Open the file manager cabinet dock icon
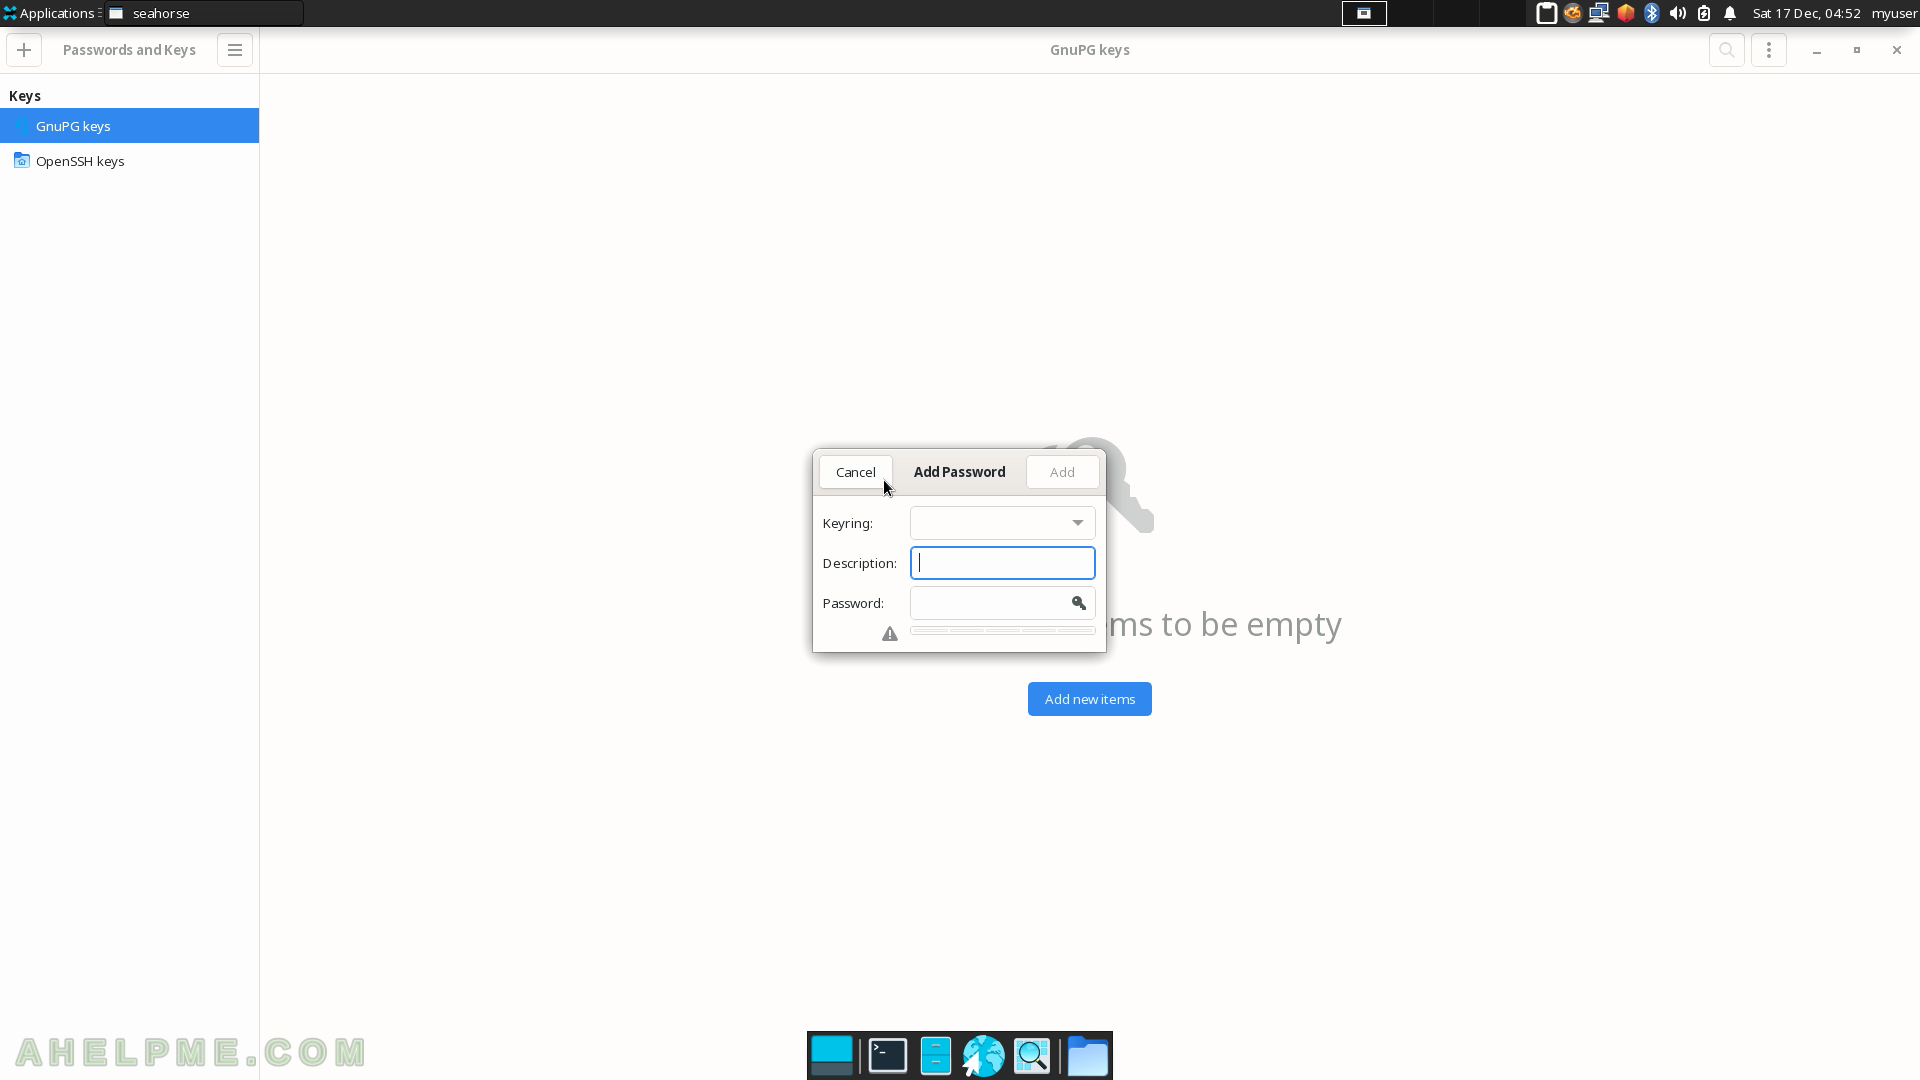The height and width of the screenshot is (1080, 1920). pyautogui.click(x=936, y=1056)
